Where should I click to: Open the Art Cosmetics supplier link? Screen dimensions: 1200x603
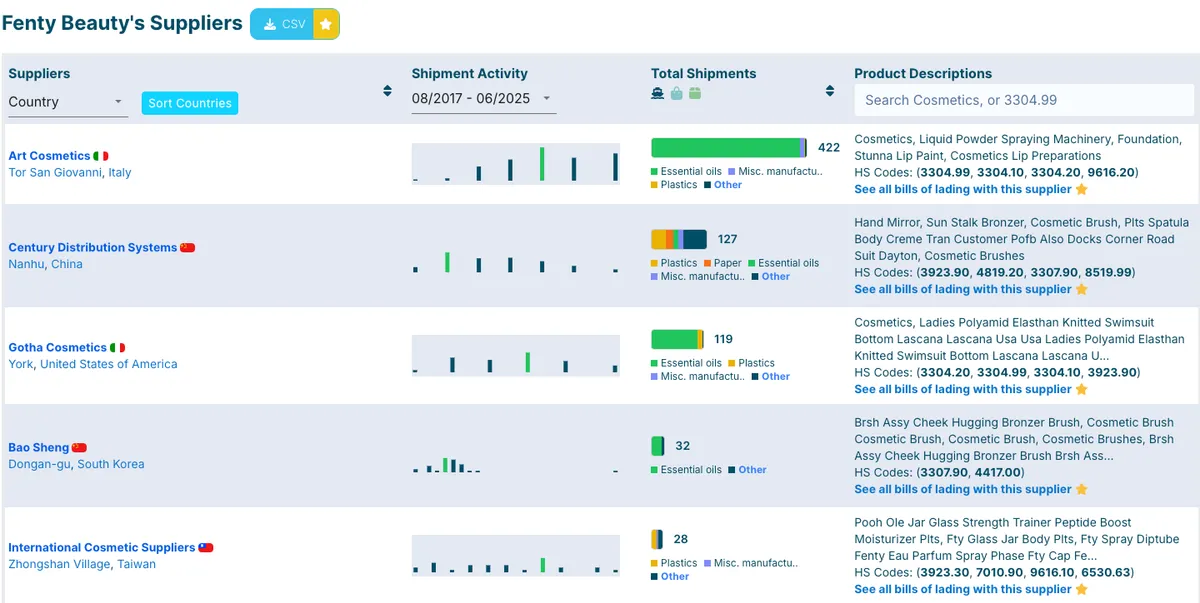49,156
